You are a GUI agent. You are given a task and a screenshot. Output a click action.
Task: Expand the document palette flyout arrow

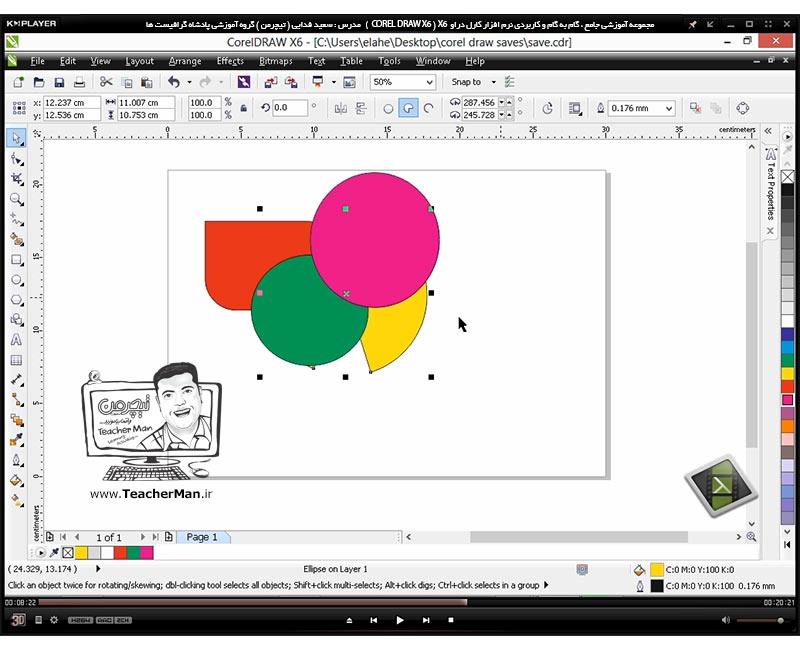(x=40, y=553)
